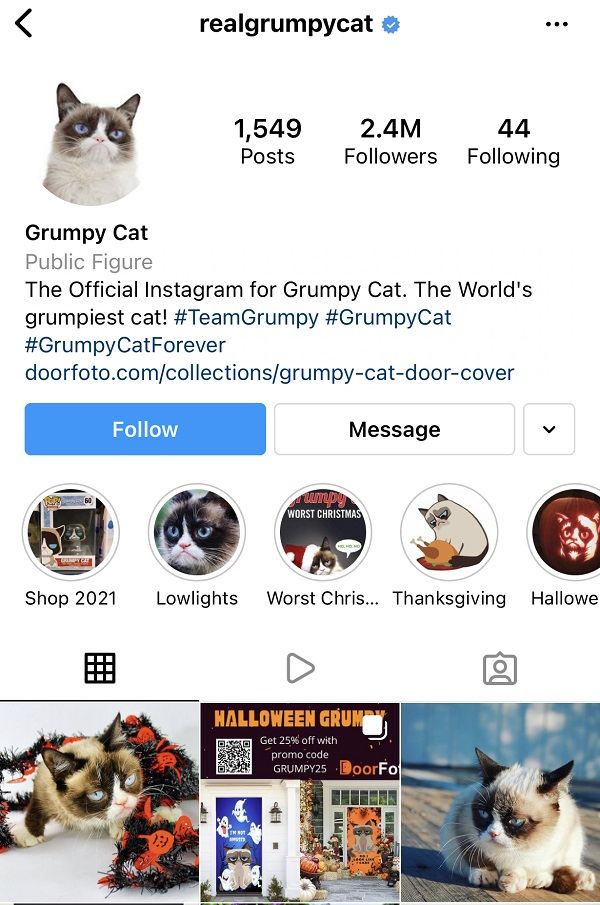The image size is (600, 905).
Task: Switch to the posts grid tab
Action: (x=100, y=668)
